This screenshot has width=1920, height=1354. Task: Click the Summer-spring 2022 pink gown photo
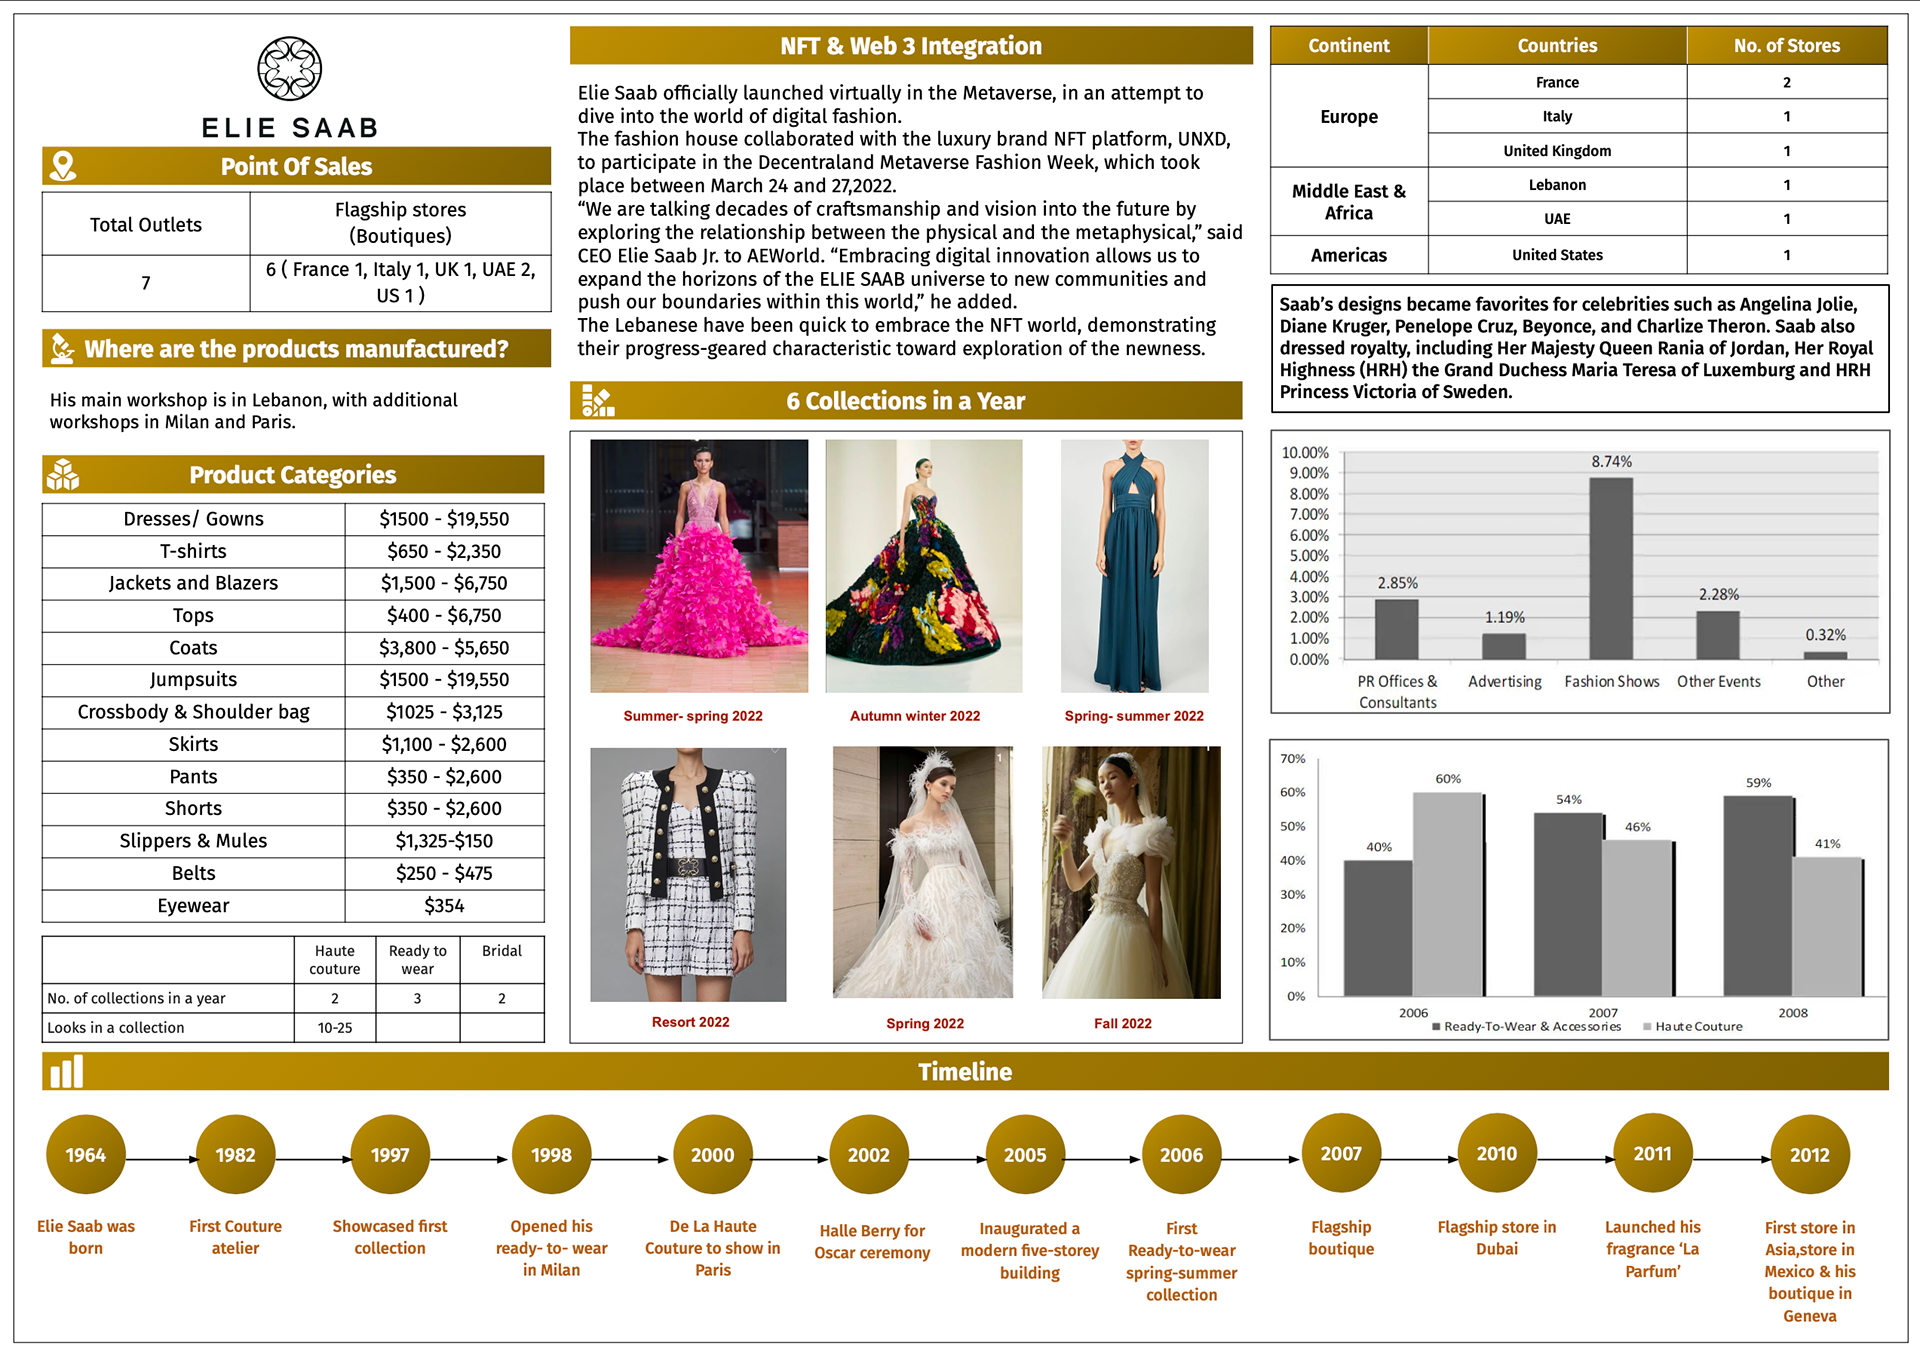[699, 566]
